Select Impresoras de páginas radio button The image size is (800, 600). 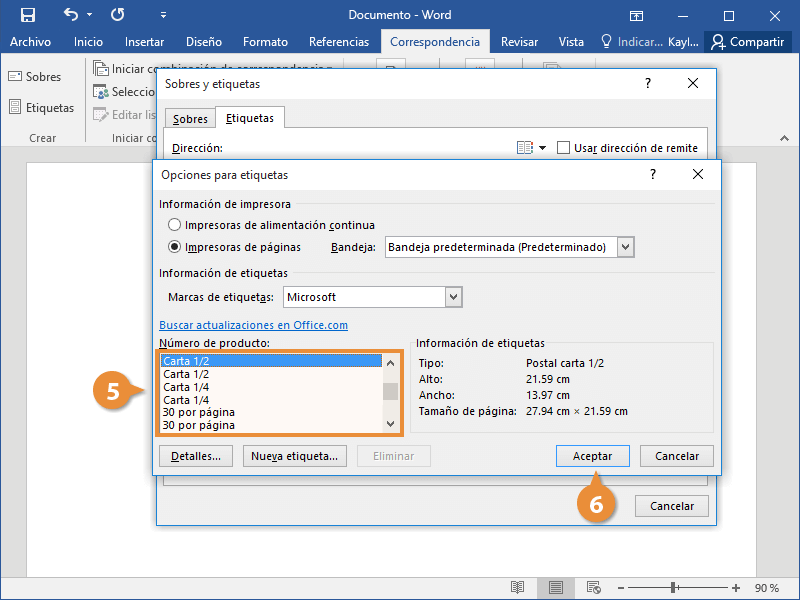(x=175, y=247)
